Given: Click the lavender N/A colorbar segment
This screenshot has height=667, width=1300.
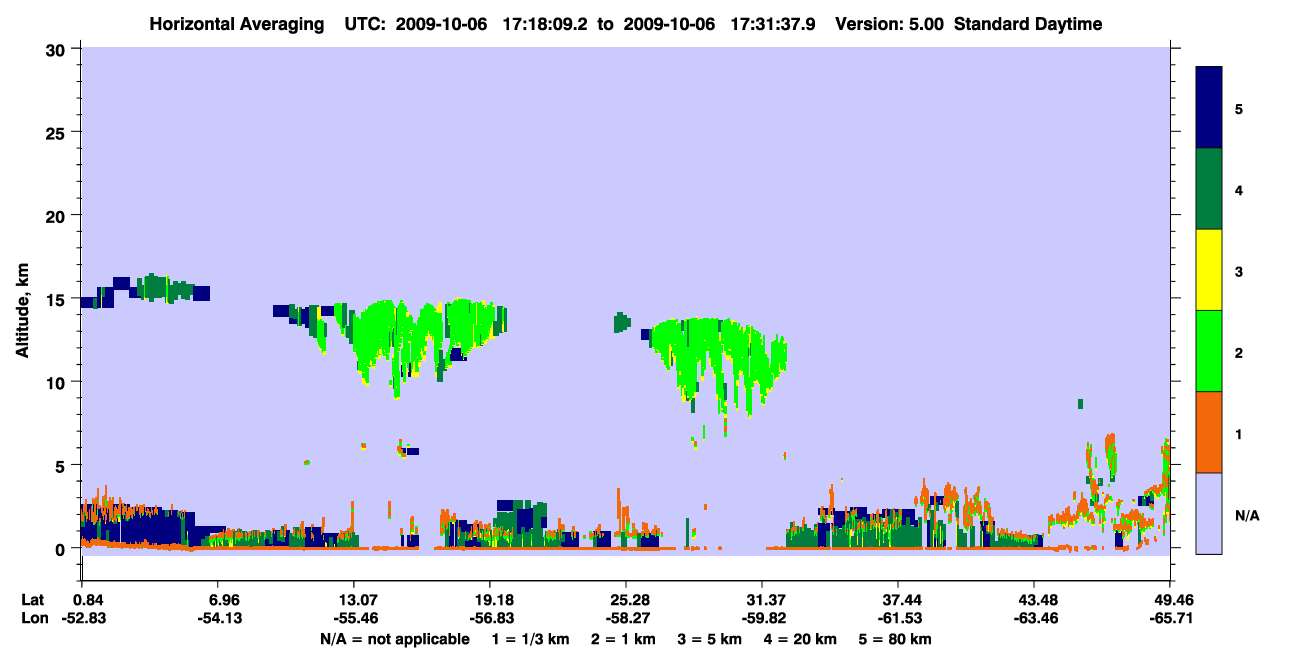Looking at the screenshot, I should pyautogui.click(x=1209, y=513).
